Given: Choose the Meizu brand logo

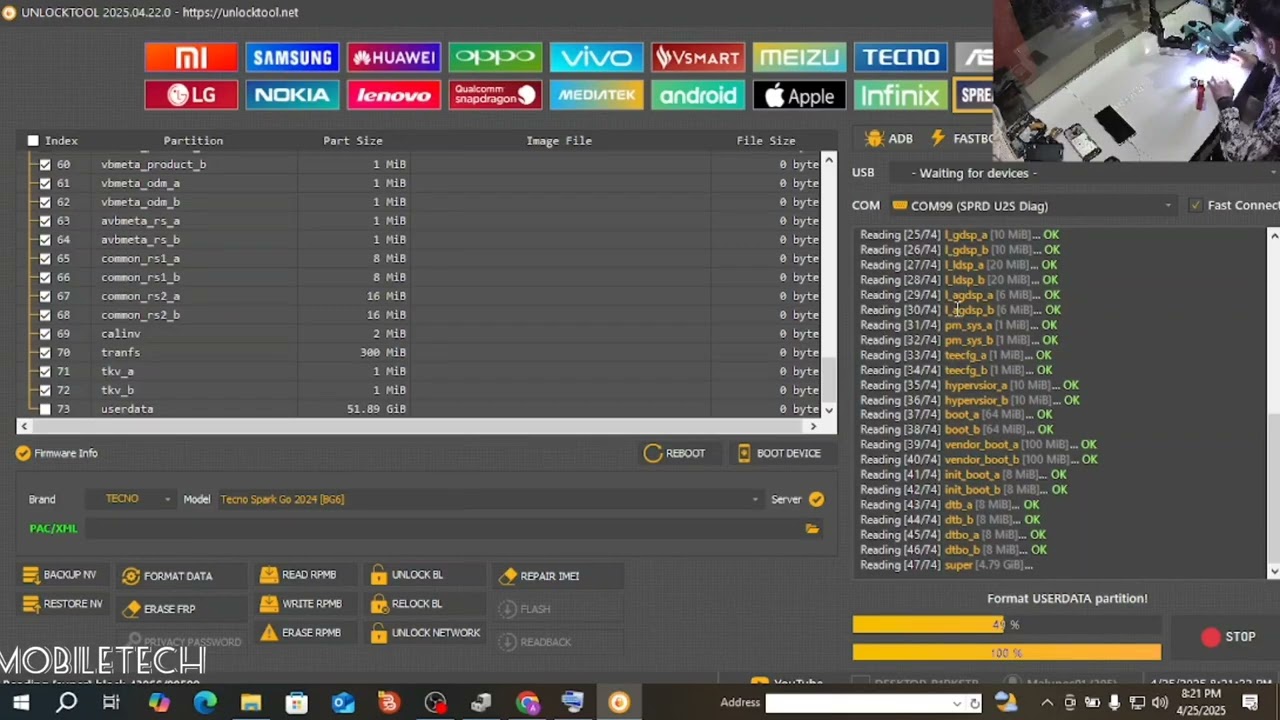Looking at the screenshot, I should (x=799, y=57).
